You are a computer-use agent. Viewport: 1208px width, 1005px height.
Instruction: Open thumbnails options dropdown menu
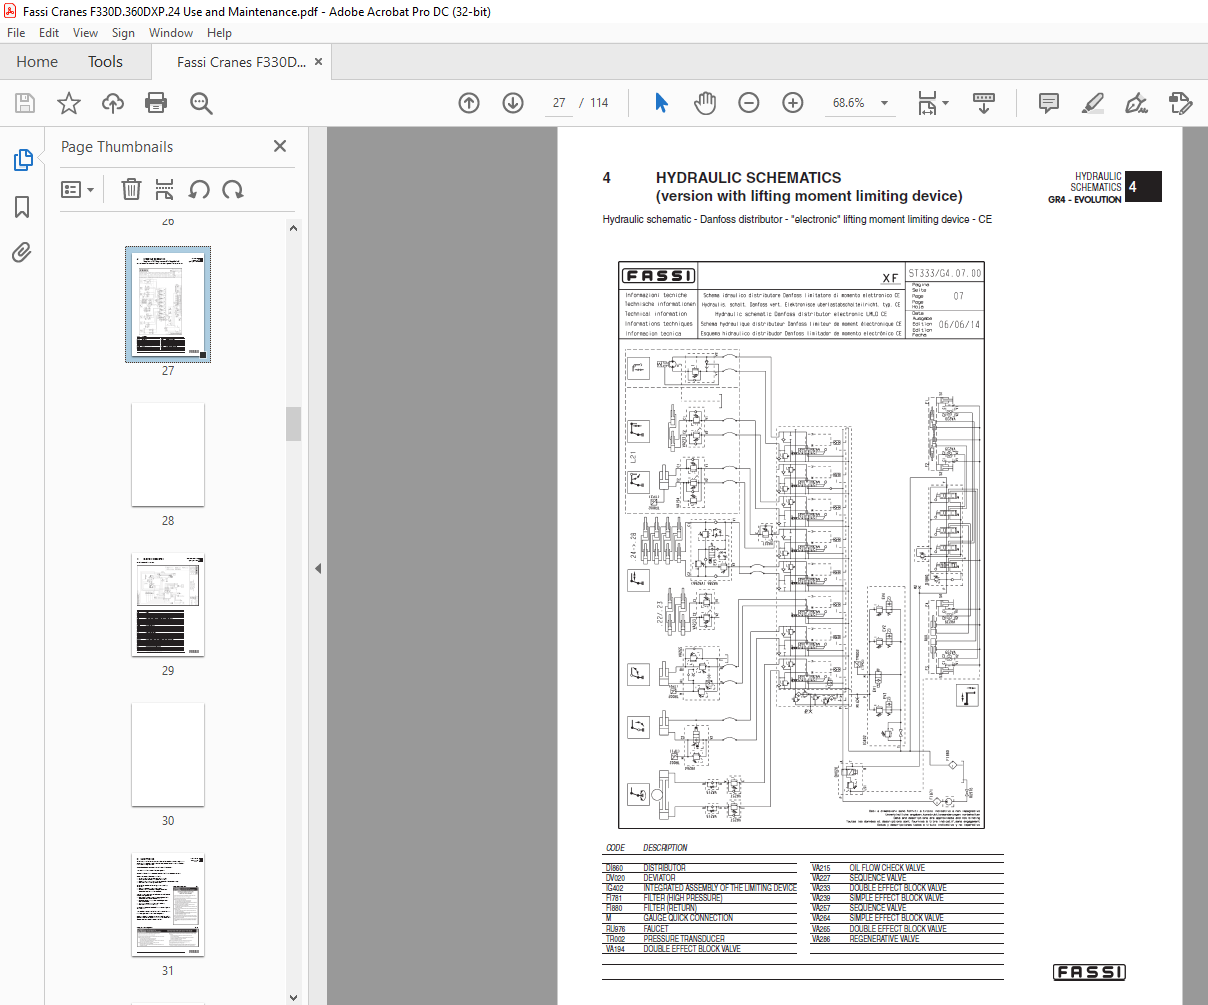(x=77, y=189)
